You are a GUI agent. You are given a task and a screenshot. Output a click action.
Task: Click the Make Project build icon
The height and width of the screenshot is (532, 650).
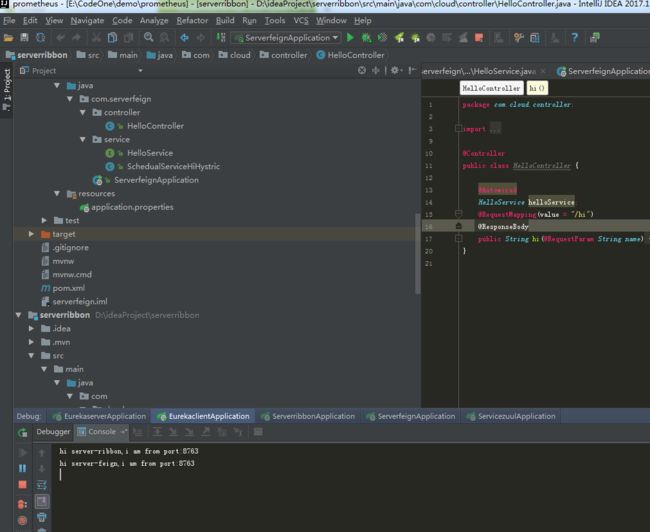(221, 38)
